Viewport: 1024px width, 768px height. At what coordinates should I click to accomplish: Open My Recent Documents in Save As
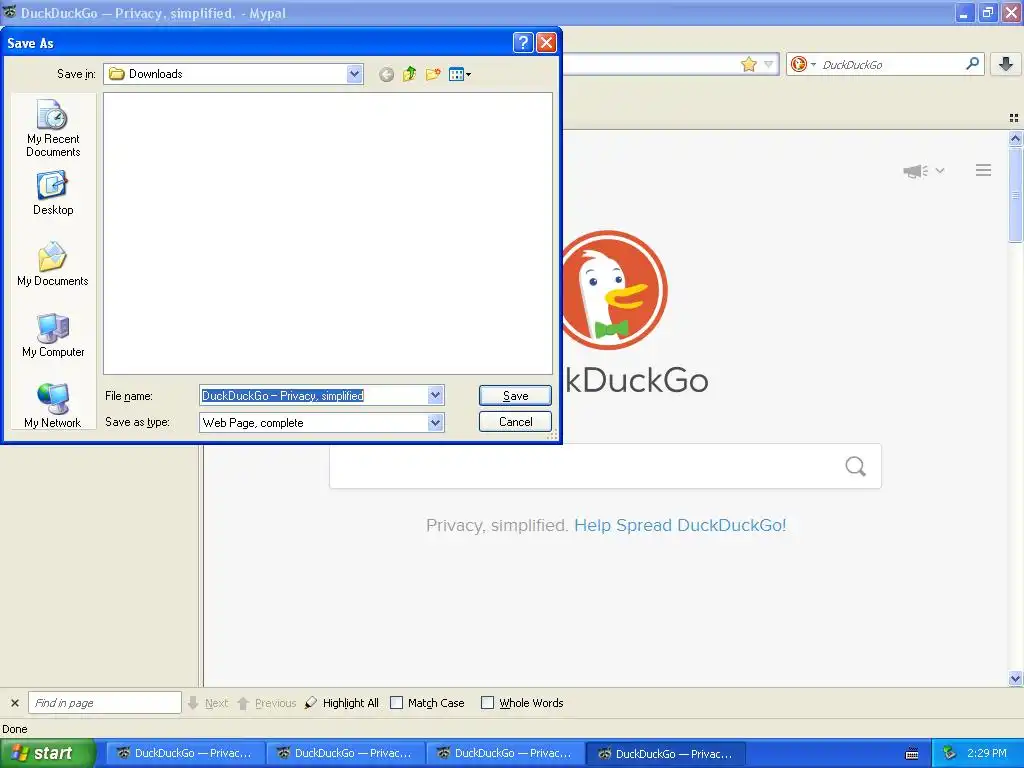(53, 128)
